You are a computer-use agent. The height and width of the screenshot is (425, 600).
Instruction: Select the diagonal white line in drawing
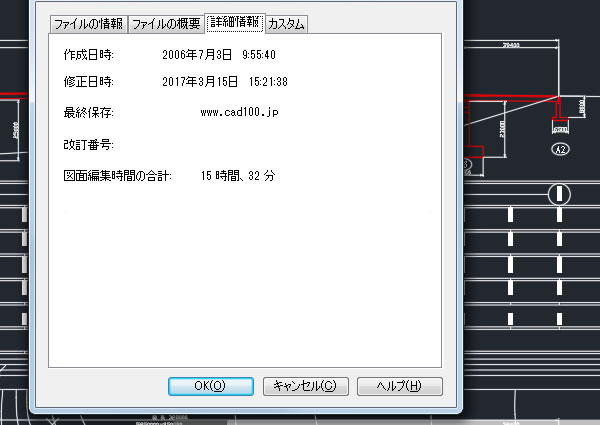pos(511,111)
